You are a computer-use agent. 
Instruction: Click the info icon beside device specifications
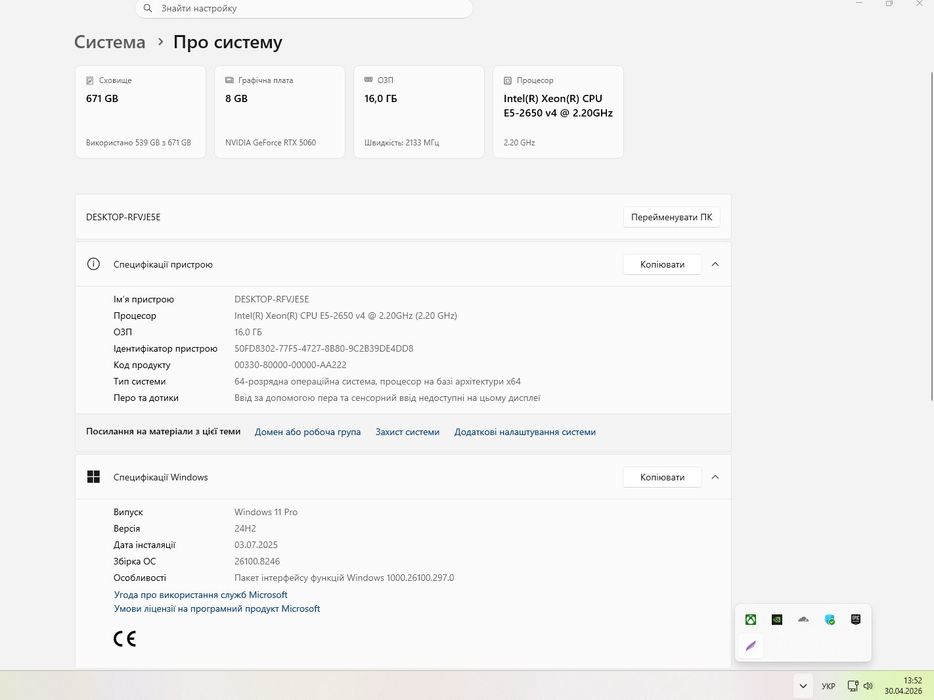(94, 264)
